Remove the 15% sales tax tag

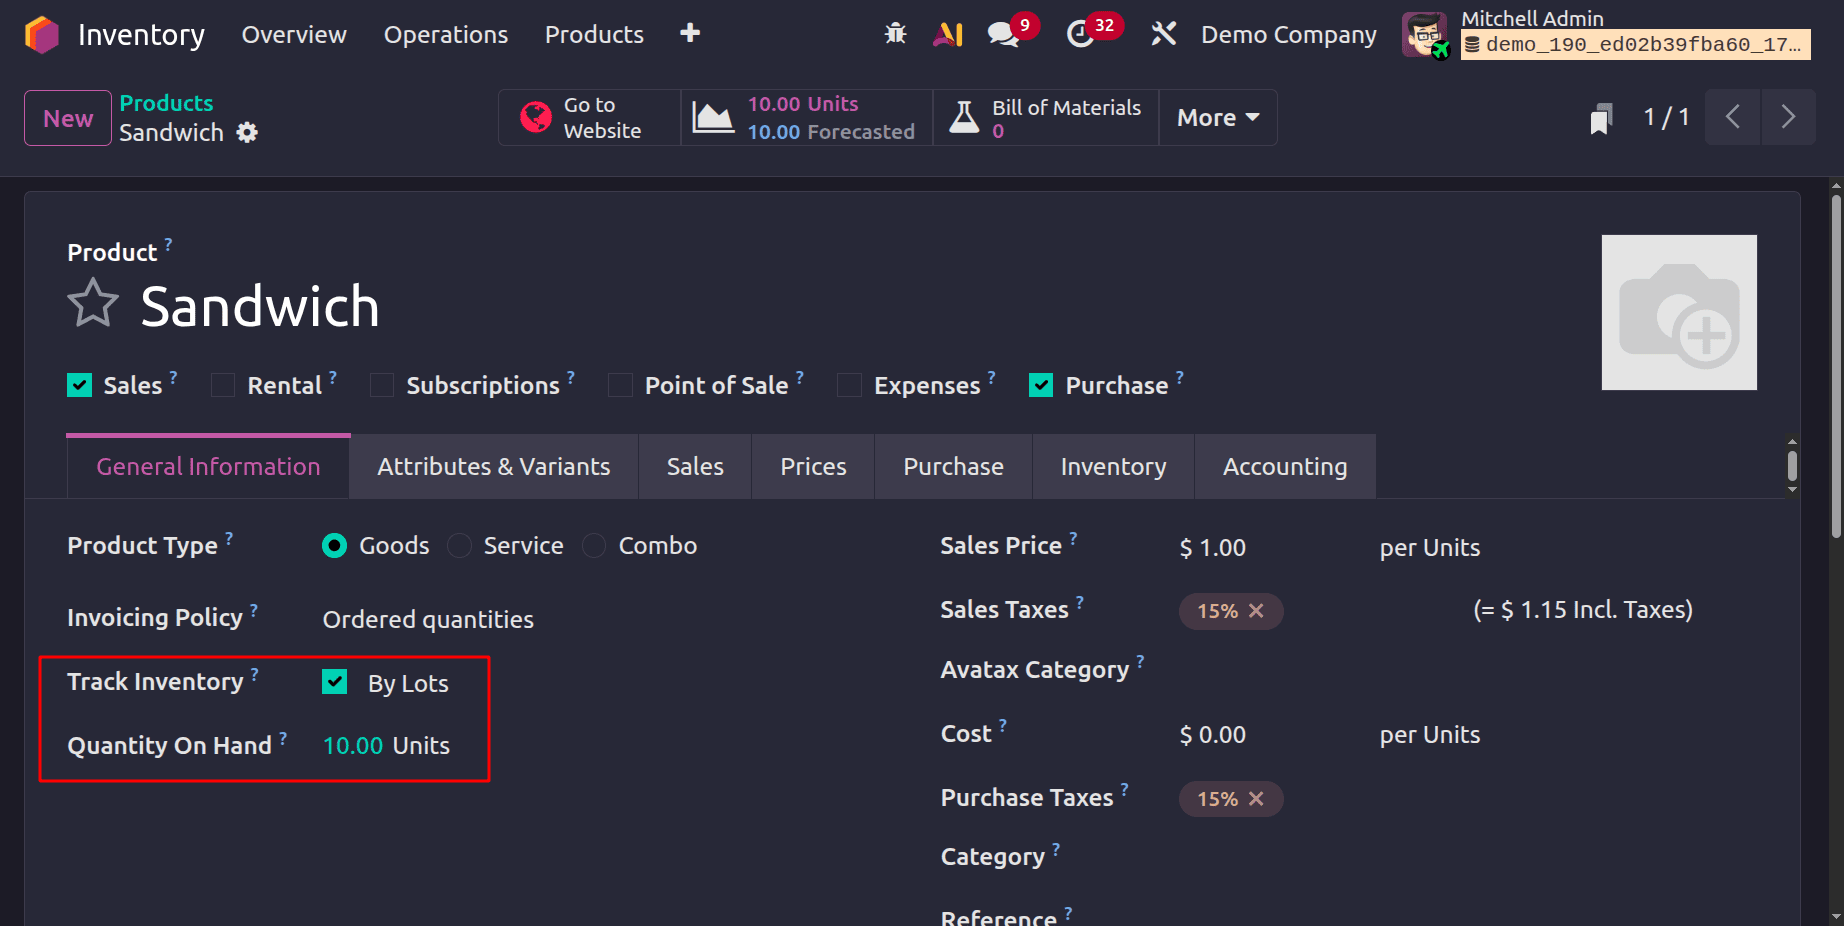coord(1258,611)
